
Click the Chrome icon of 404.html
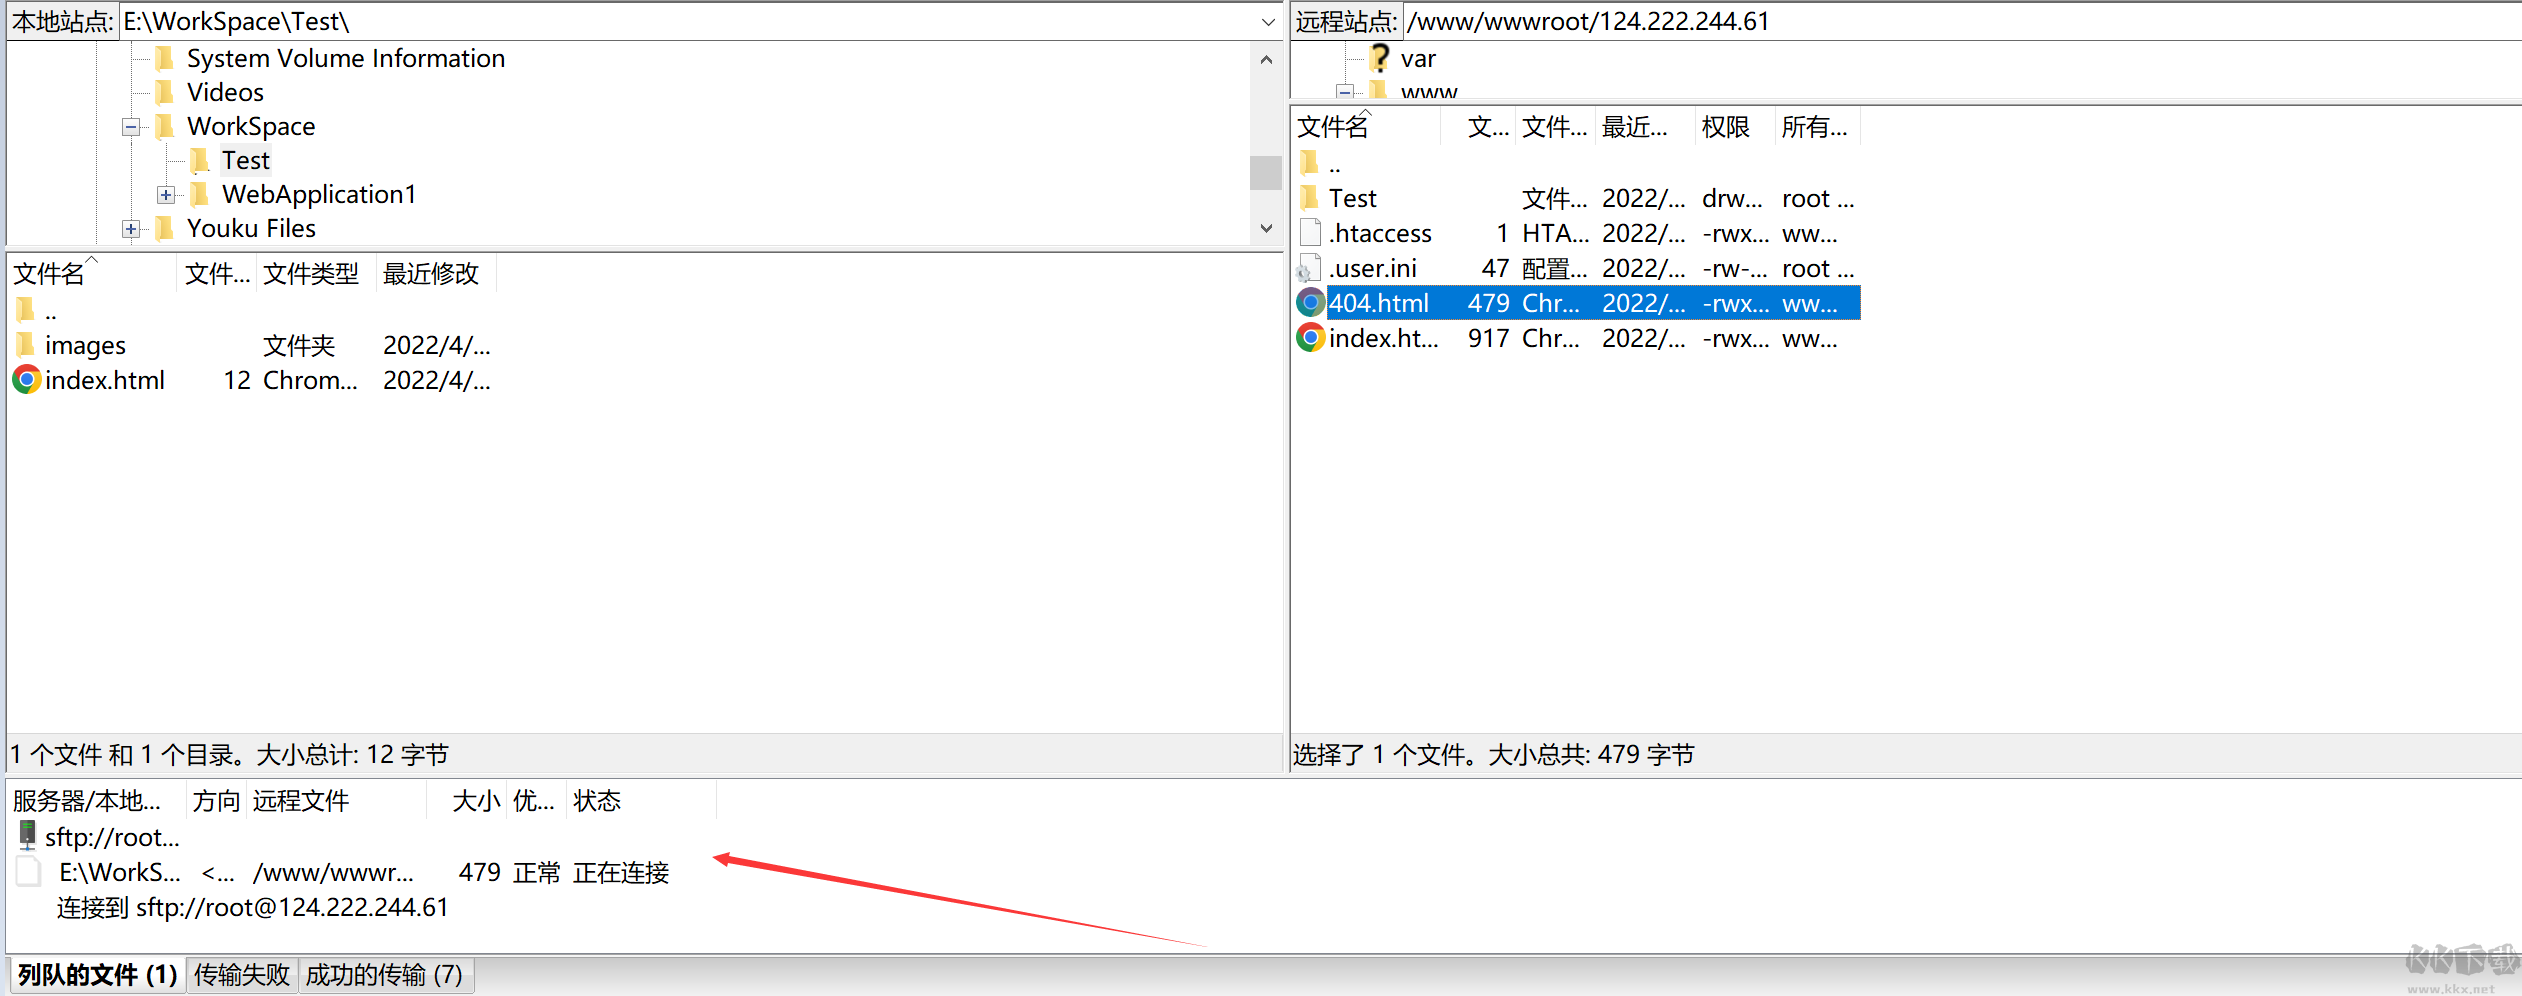pyautogui.click(x=1310, y=302)
